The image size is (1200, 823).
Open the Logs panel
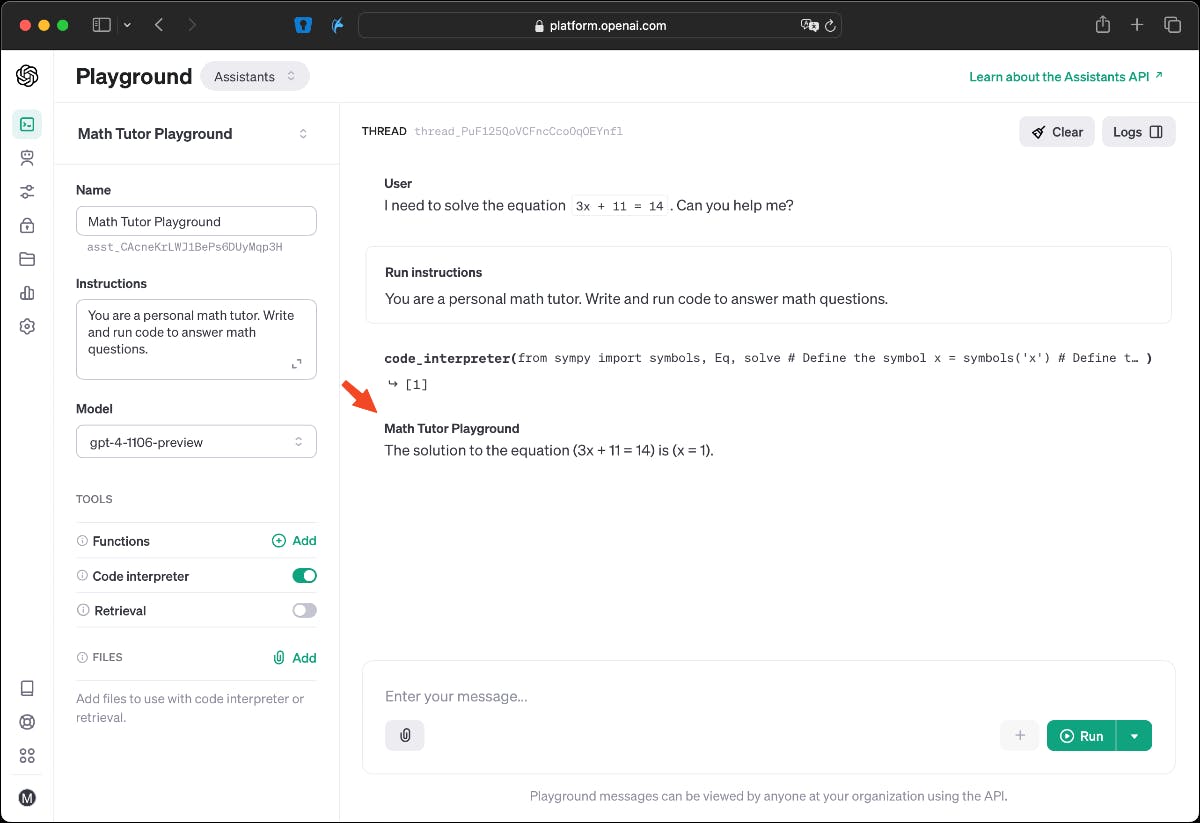[x=1138, y=132]
